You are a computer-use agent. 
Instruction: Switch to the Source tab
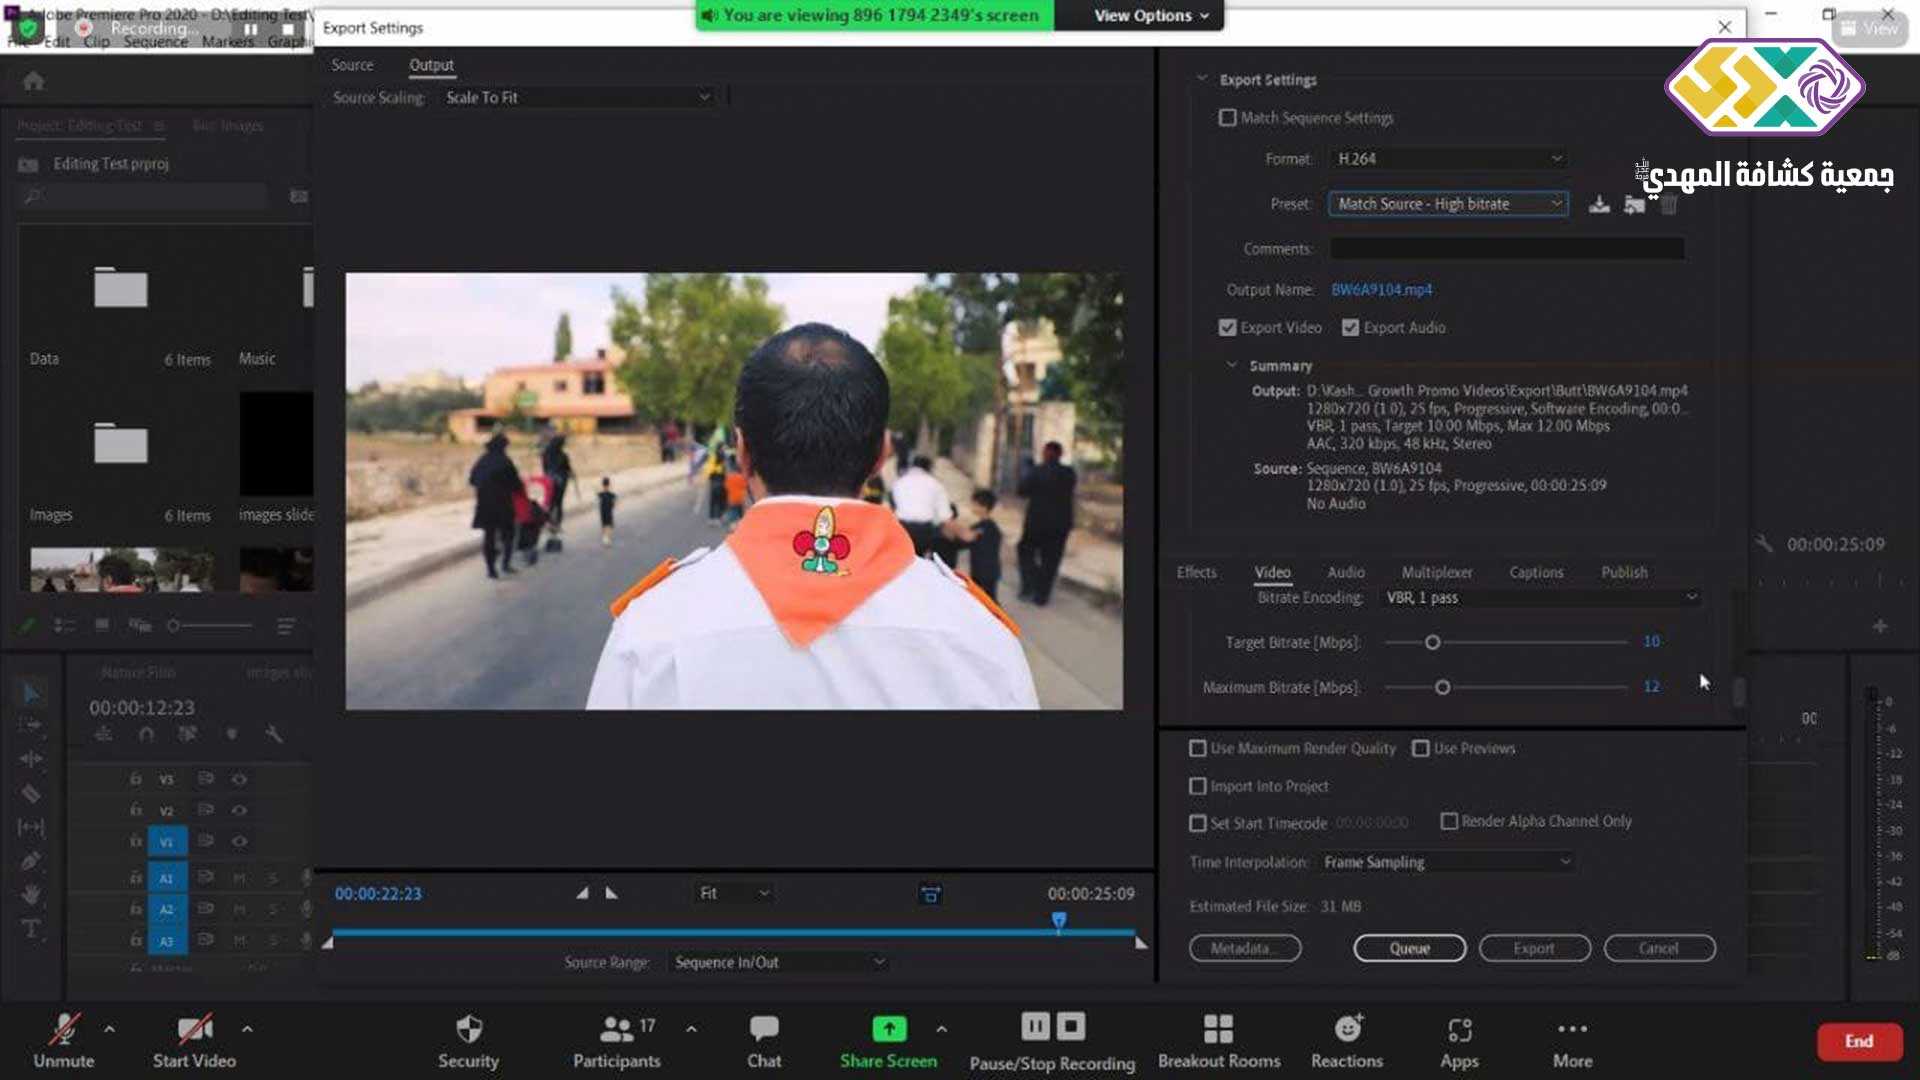click(352, 65)
